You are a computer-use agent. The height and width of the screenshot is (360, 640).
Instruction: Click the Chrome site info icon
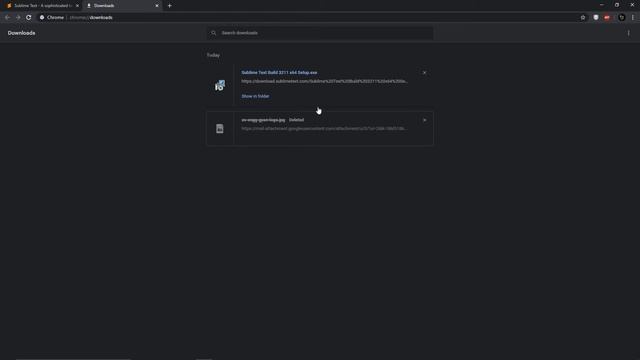[x=42, y=18]
